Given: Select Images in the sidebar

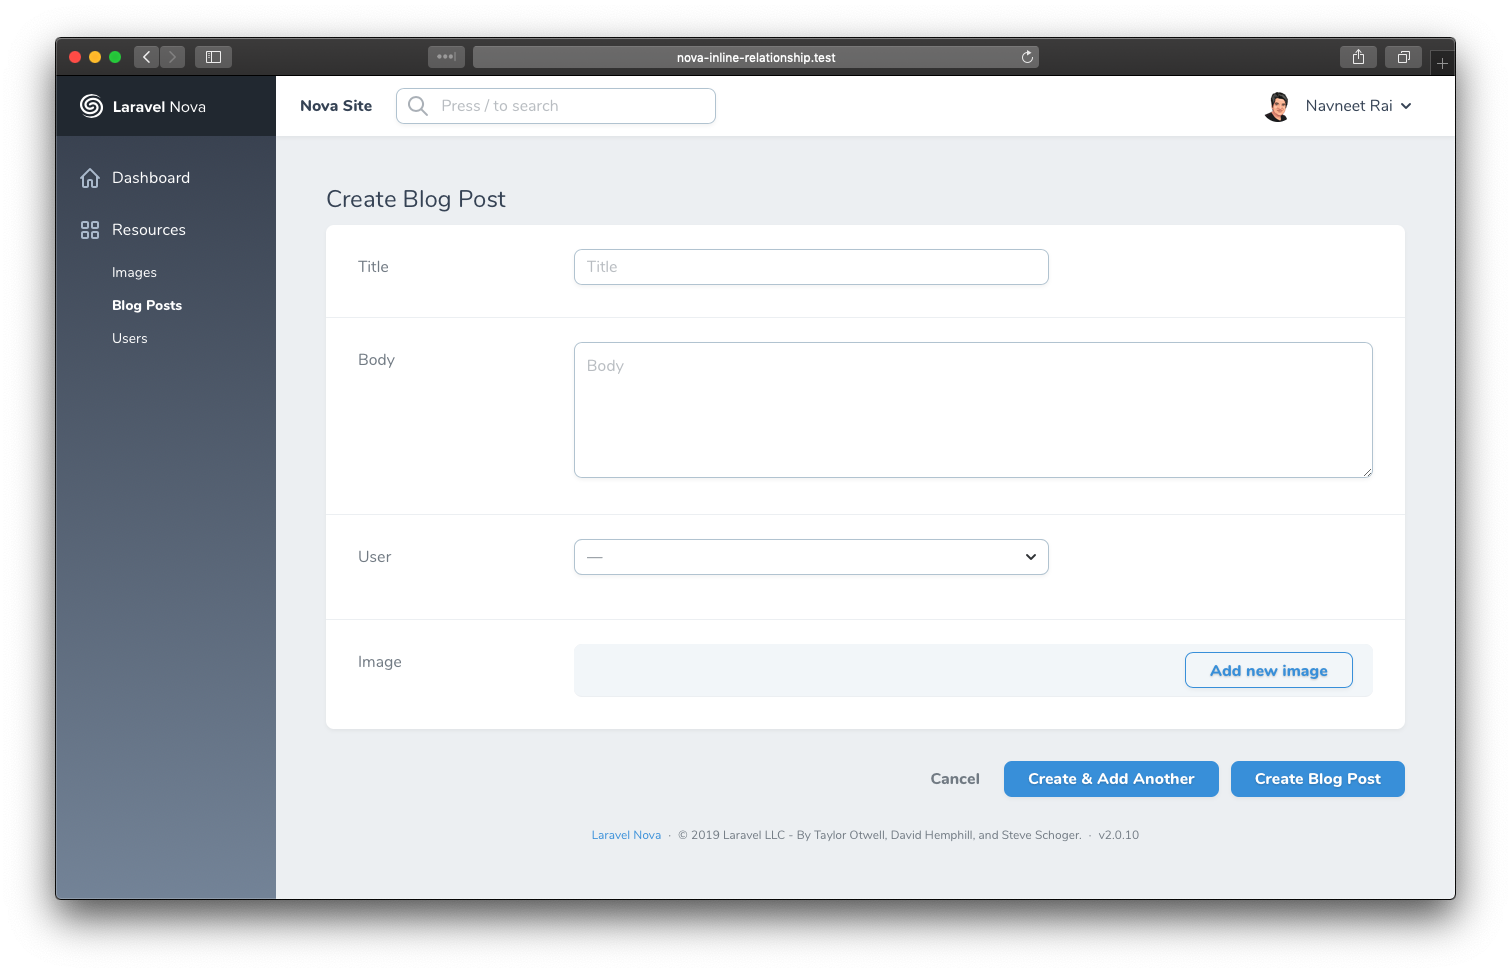Looking at the screenshot, I should point(134,272).
